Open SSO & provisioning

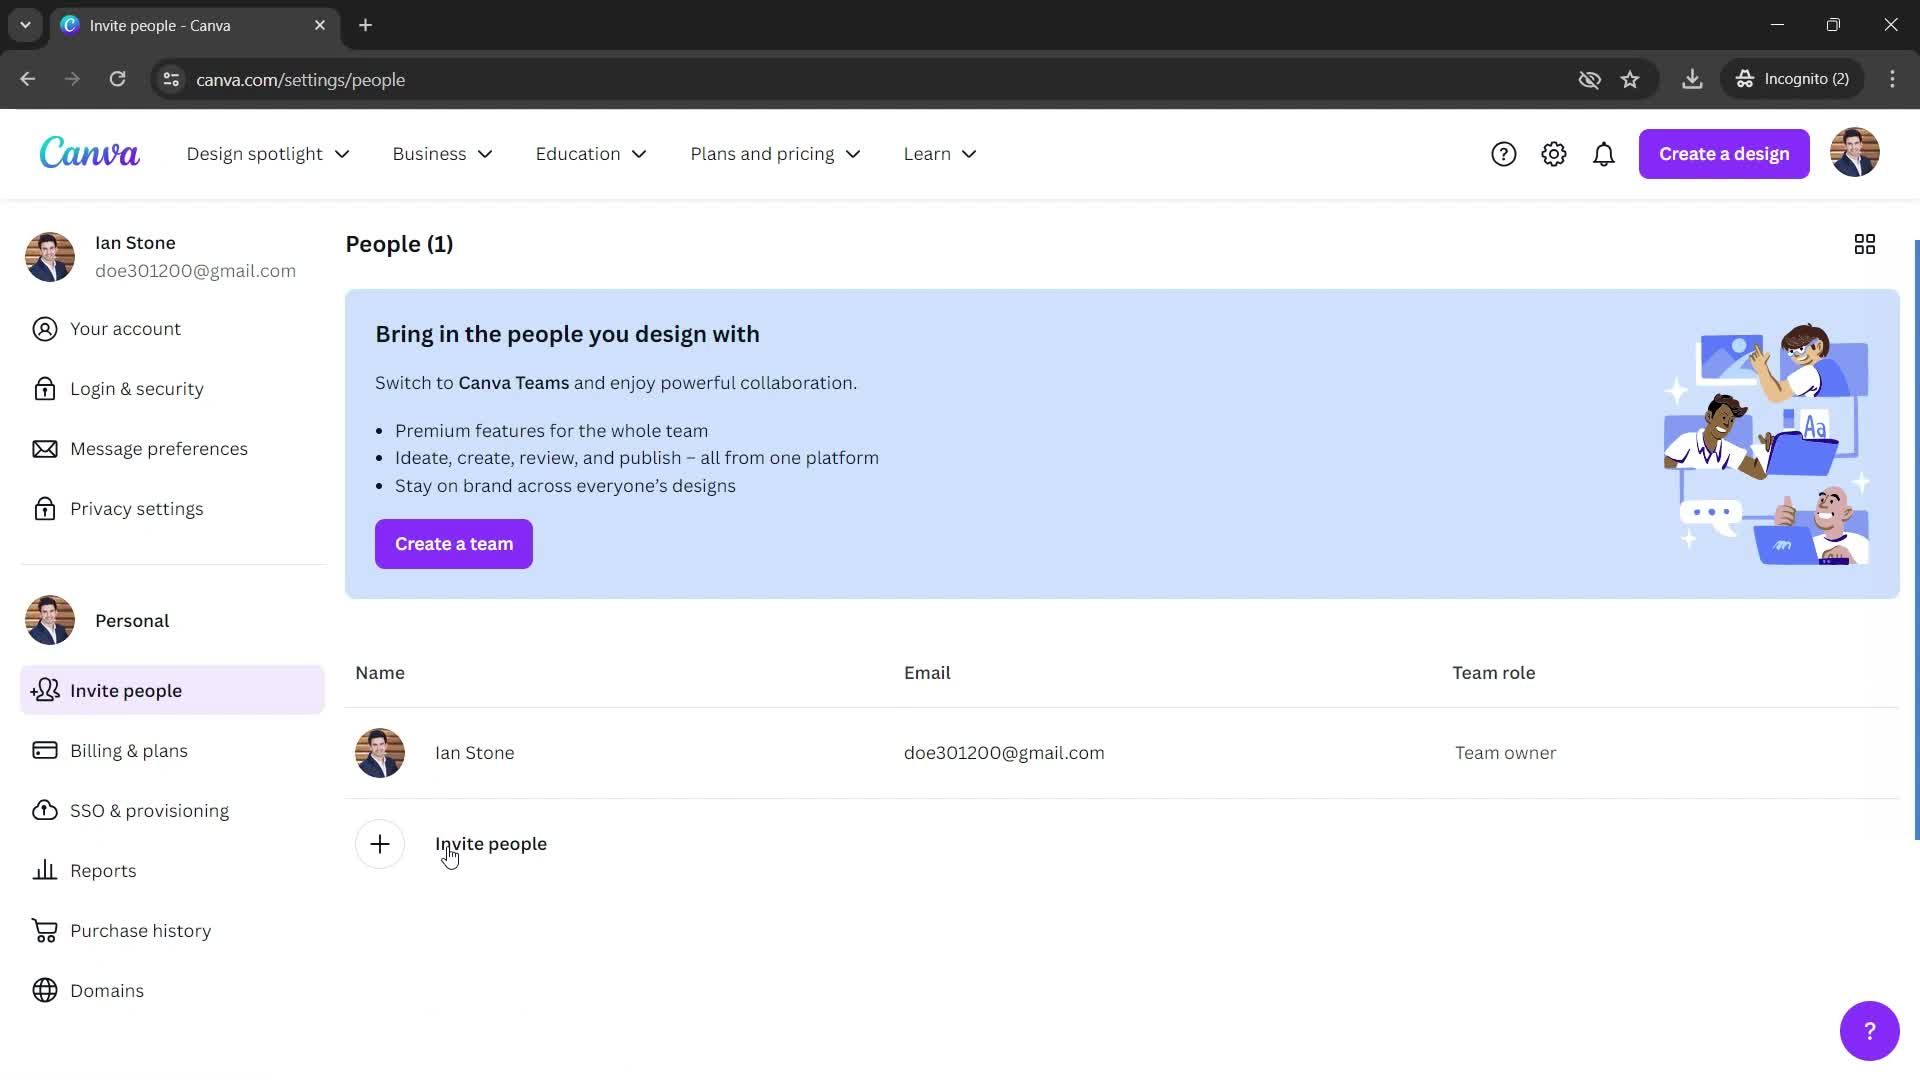click(172, 811)
